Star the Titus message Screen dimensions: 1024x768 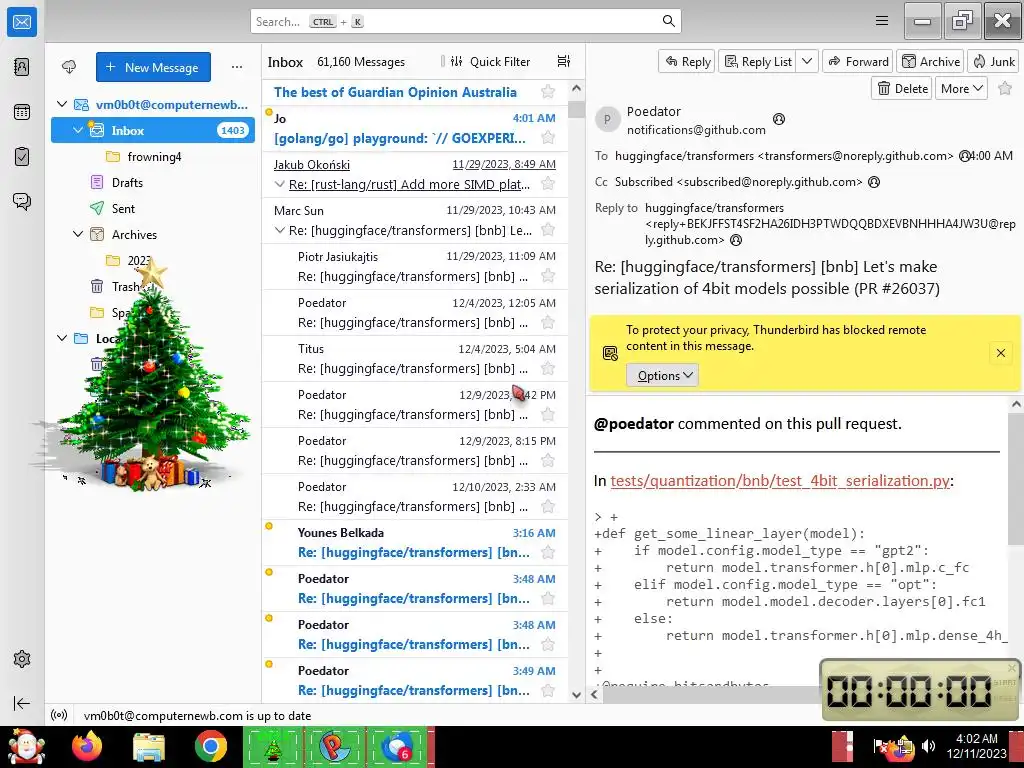click(548, 368)
